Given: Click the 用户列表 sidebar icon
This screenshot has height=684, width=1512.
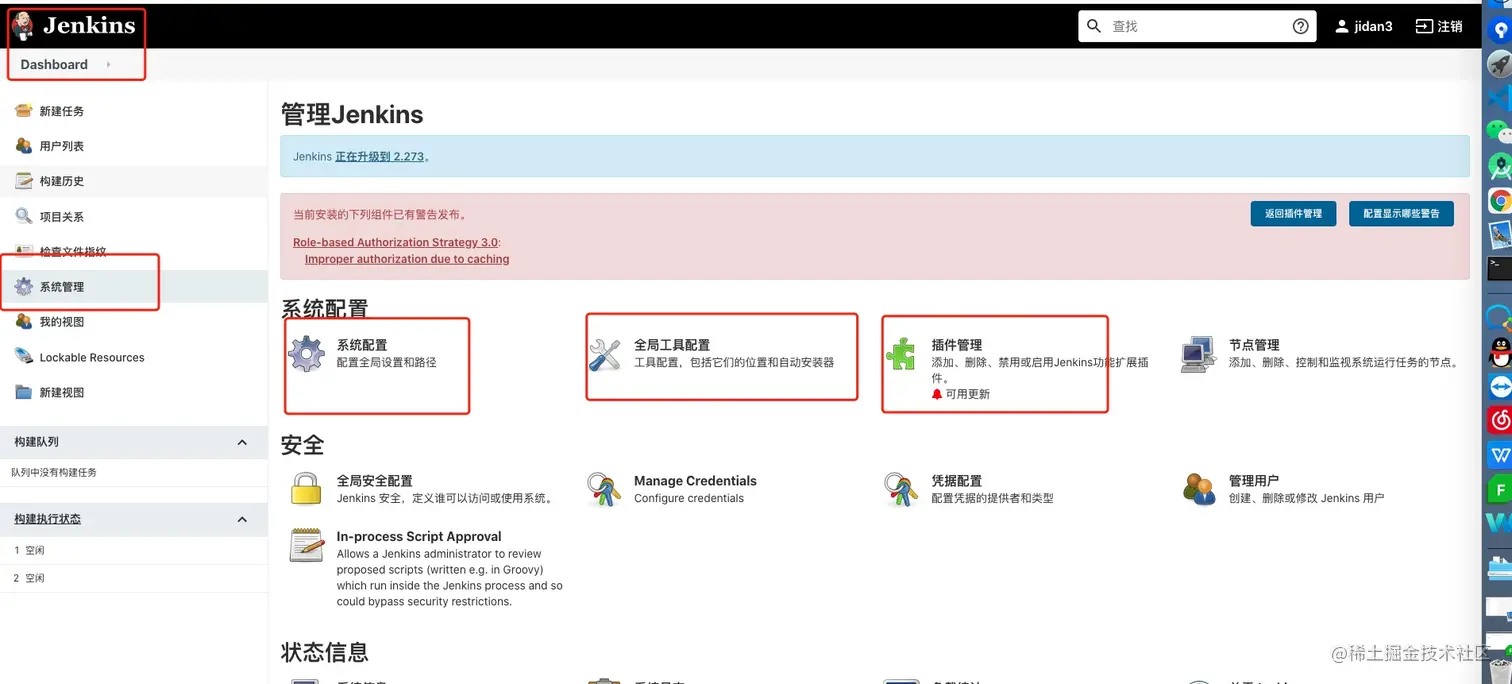Looking at the screenshot, I should point(24,146).
